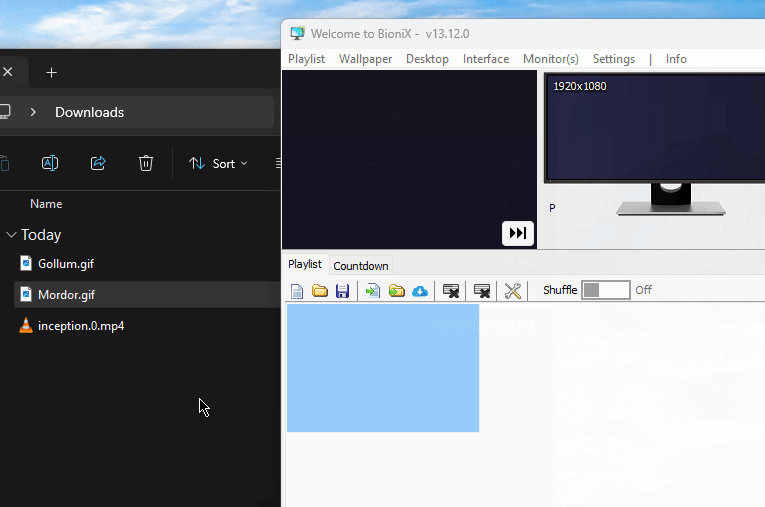The width and height of the screenshot is (765, 507).
Task: Click the remove-item icon beside the wrench icon
Action: click(x=482, y=291)
